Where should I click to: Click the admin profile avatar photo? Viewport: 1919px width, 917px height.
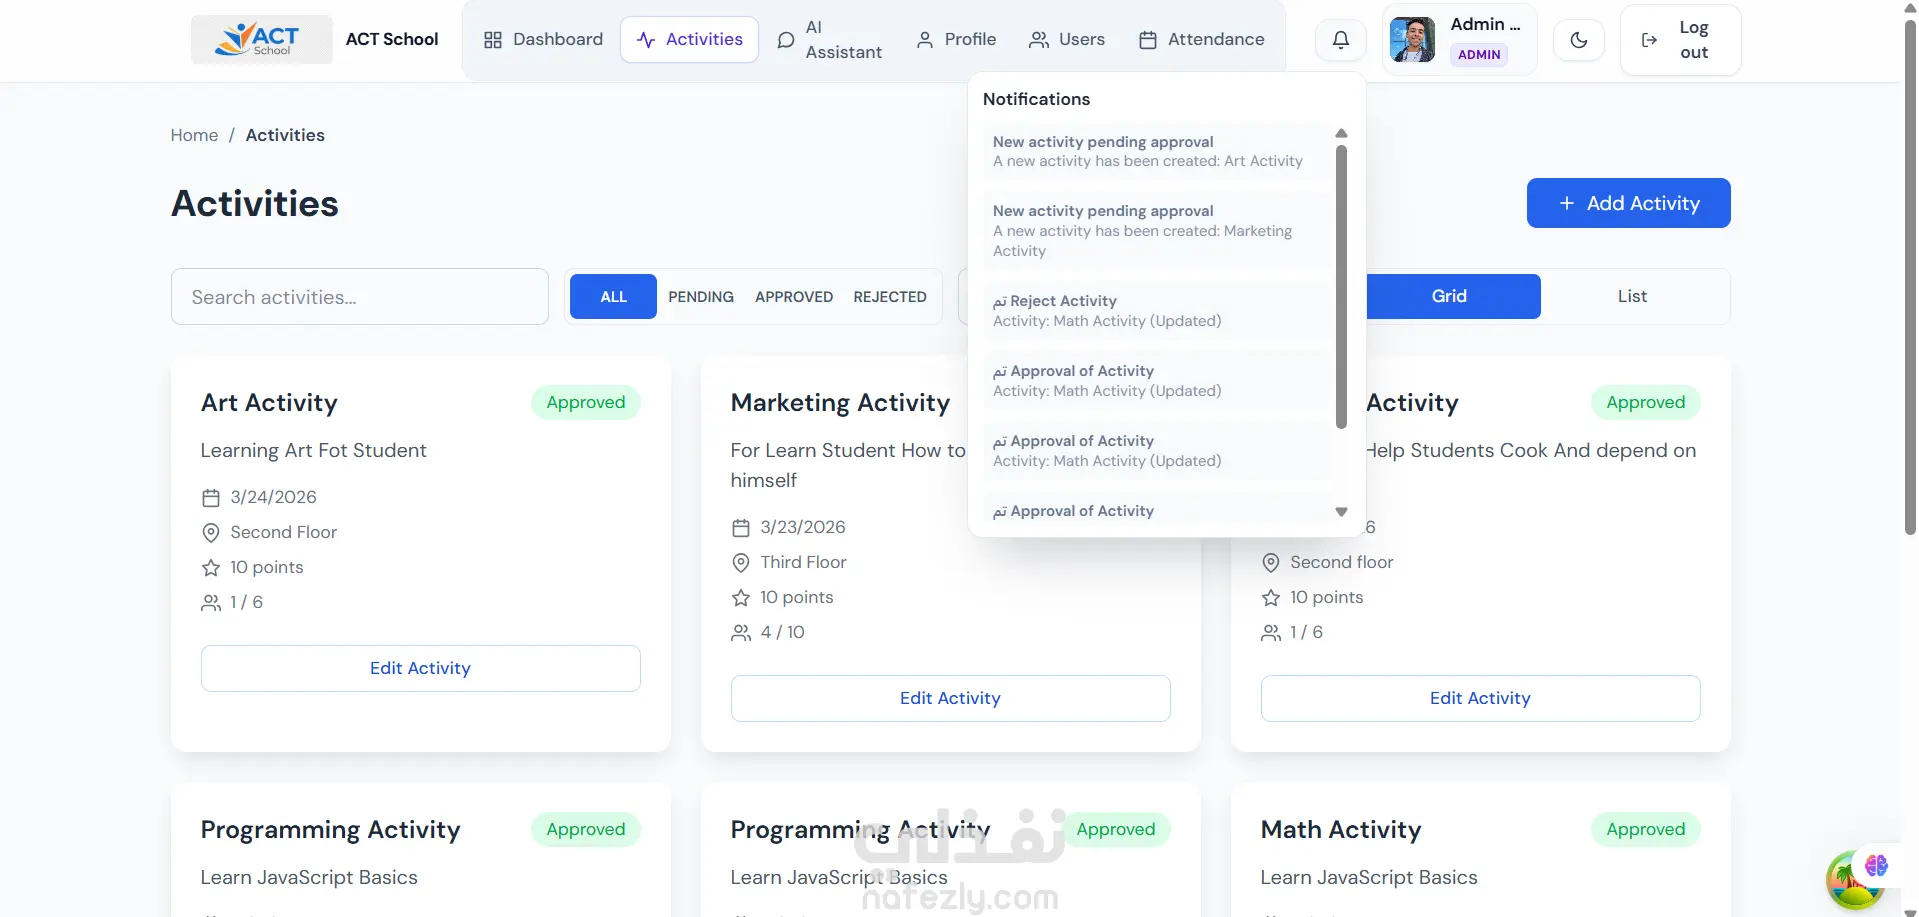tap(1412, 40)
